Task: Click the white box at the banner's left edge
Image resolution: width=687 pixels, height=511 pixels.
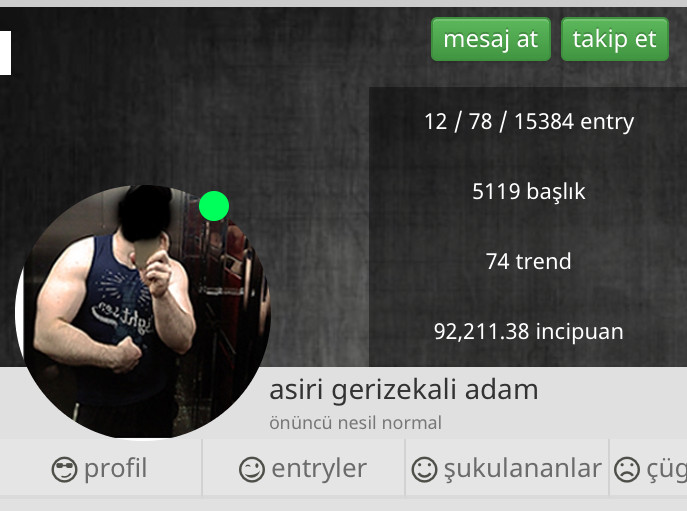Action: pos(5,53)
